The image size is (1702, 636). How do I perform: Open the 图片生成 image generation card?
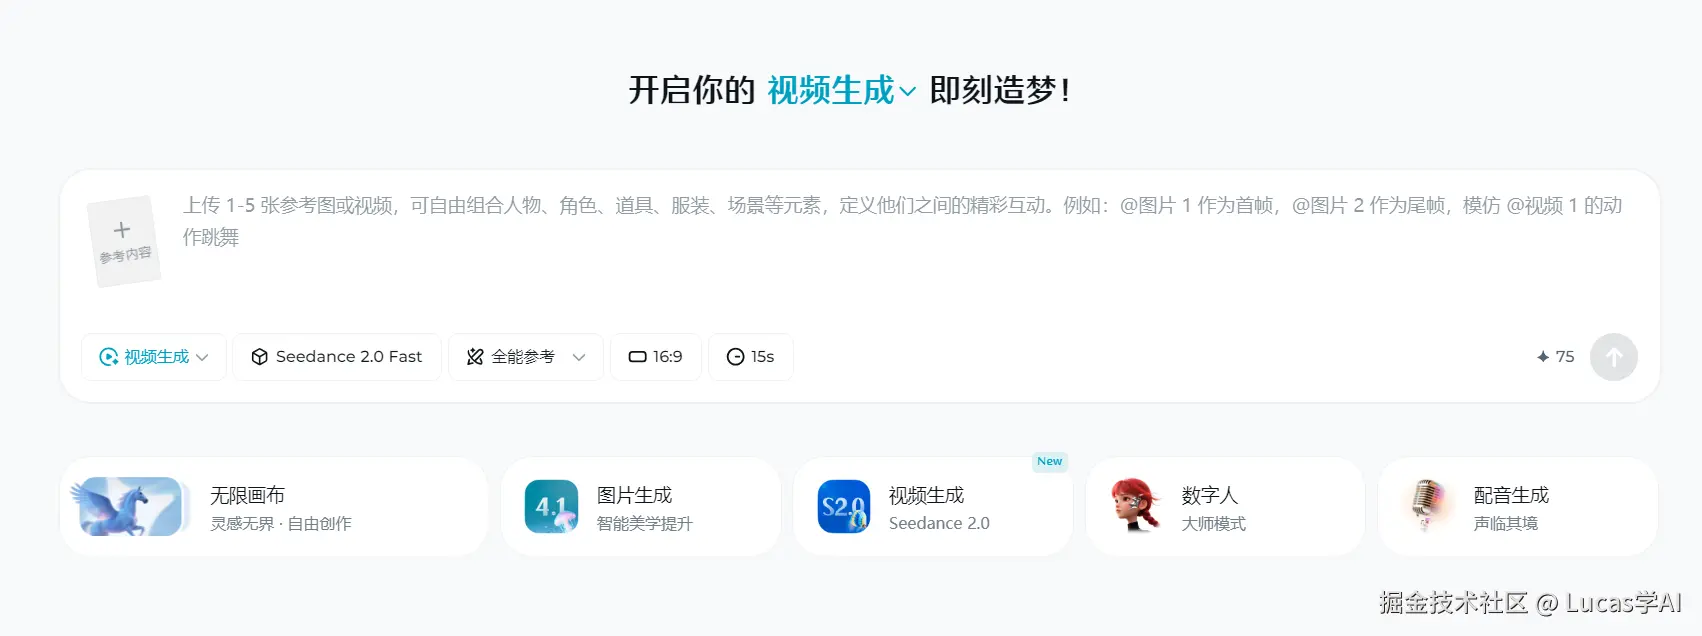tap(641, 507)
